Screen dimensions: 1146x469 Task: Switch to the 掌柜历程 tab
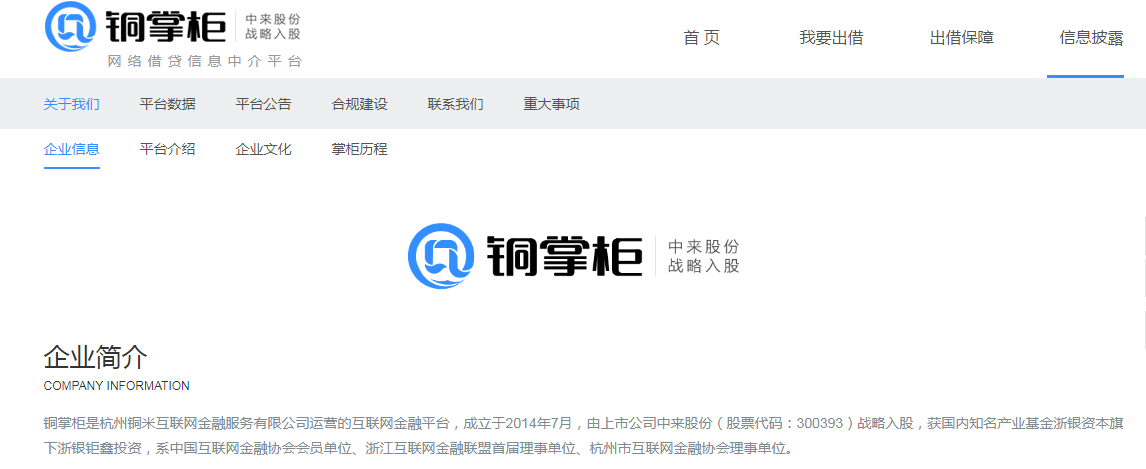click(359, 149)
